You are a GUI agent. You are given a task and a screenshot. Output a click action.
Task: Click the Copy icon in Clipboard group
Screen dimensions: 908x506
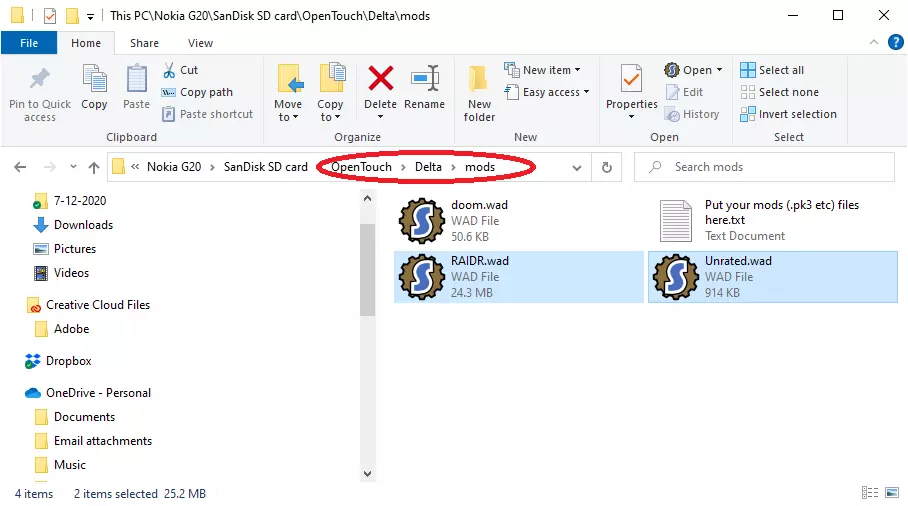94,79
